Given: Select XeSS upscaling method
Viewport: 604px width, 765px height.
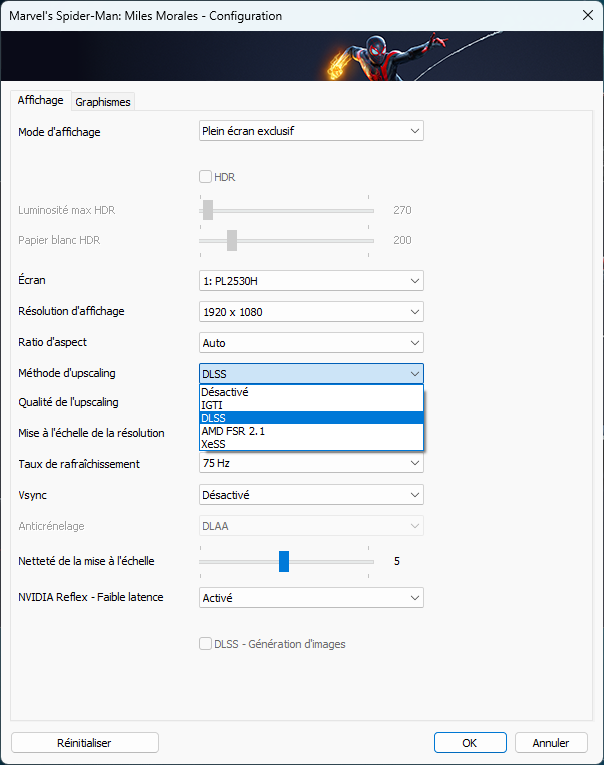Looking at the screenshot, I should (311, 444).
